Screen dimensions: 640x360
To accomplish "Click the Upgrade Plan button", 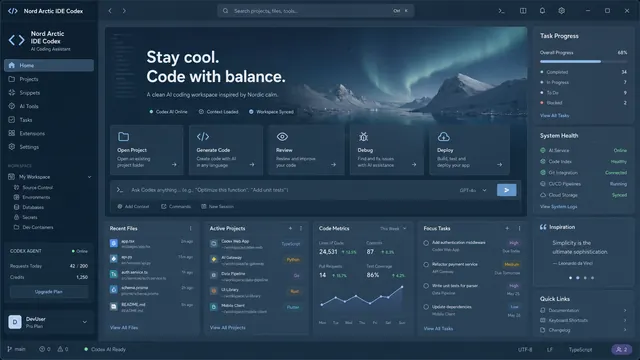I will coord(49,292).
